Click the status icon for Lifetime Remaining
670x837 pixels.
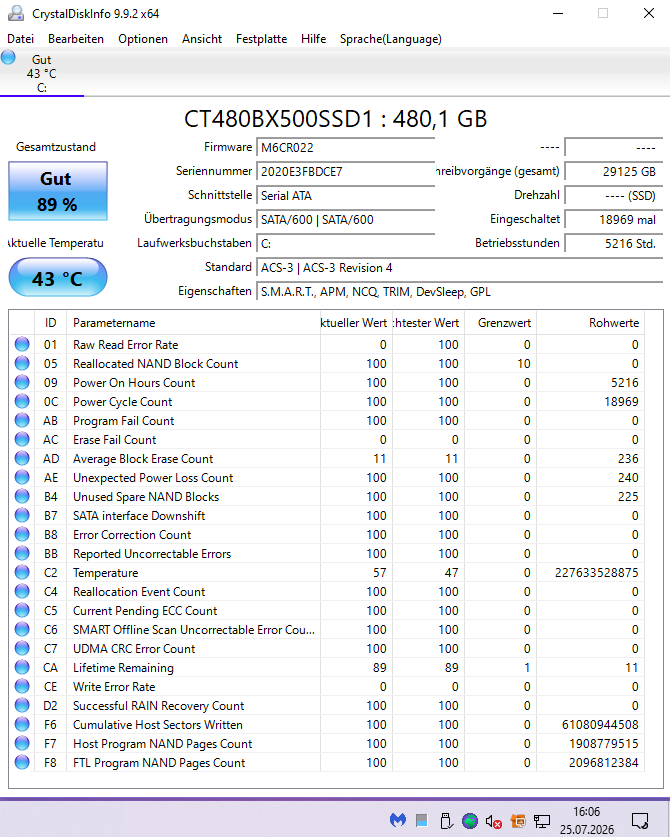22,667
